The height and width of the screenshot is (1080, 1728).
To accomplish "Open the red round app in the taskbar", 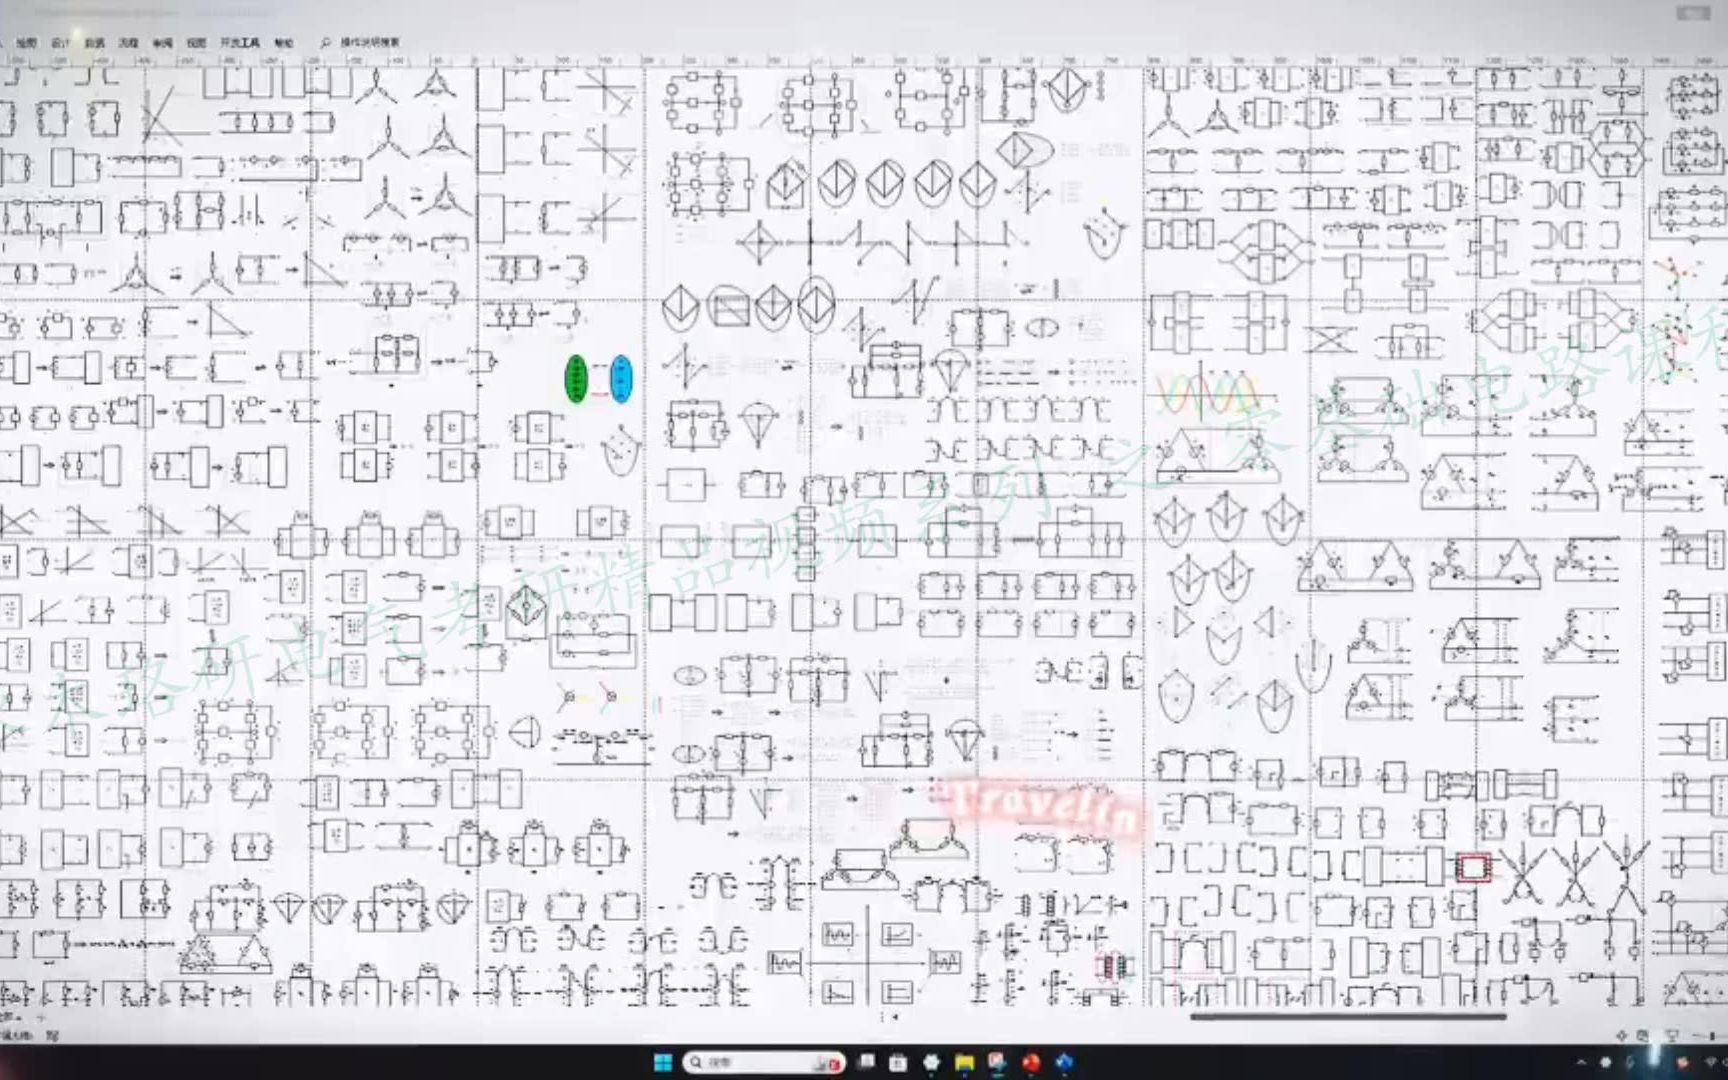I will click(1031, 1062).
